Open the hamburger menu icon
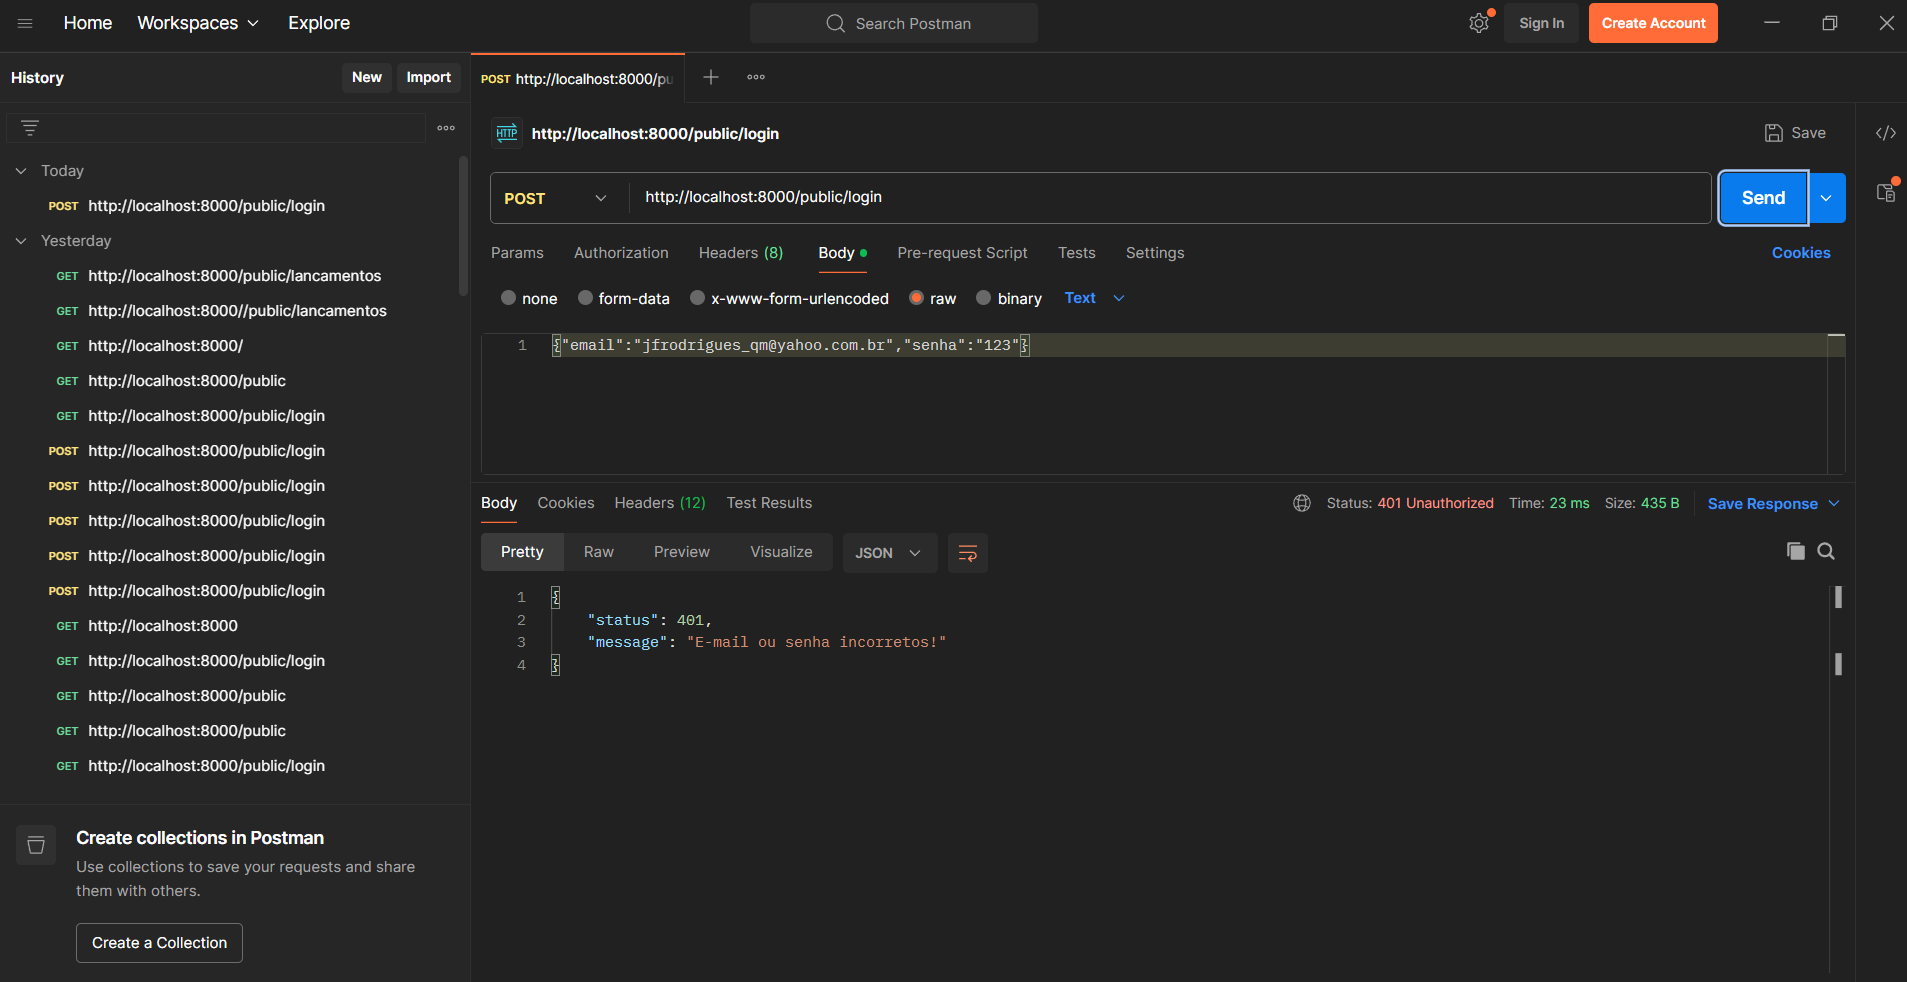 click(25, 23)
